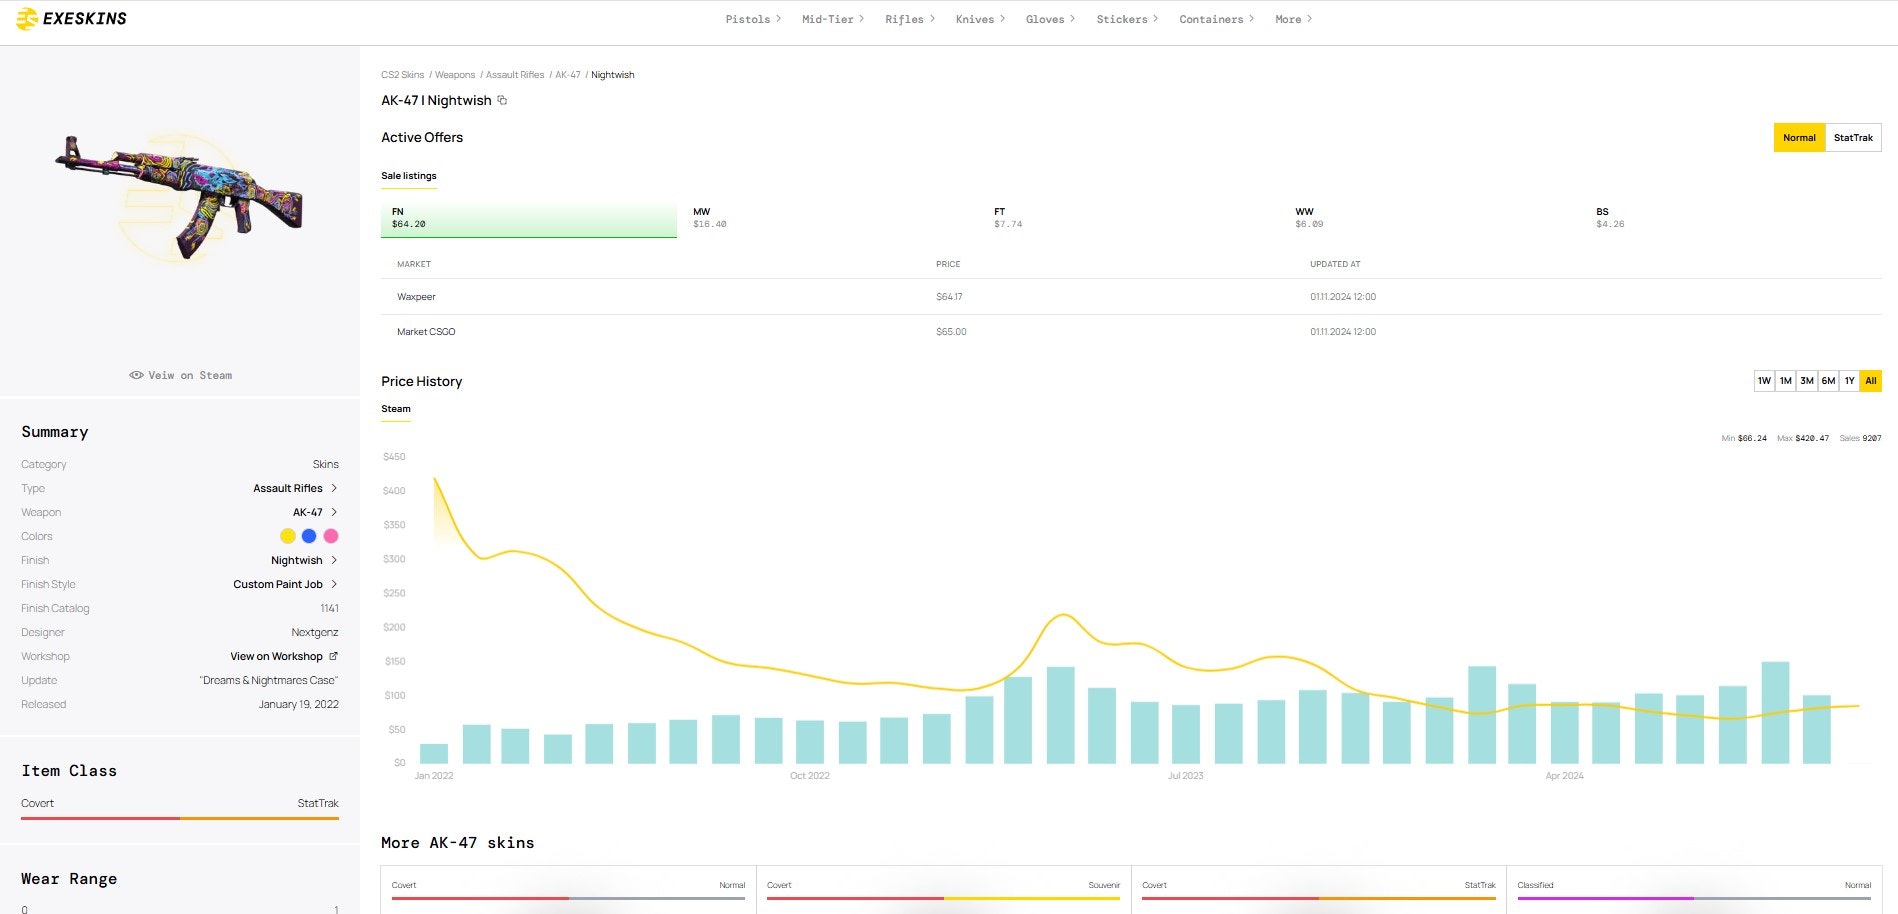Screen dimensions: 1898x914
Task: Open Nightwish finish link in Summary
Action: pos(304,560)
